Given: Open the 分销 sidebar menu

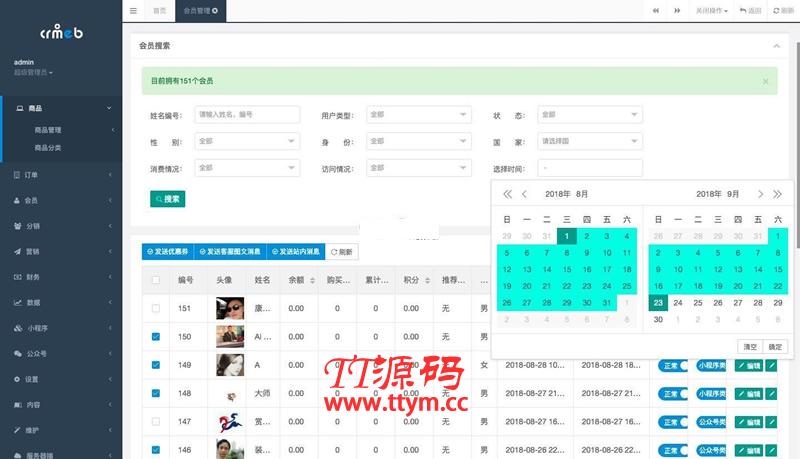Looking at the screenshot, I should [61, 226].
